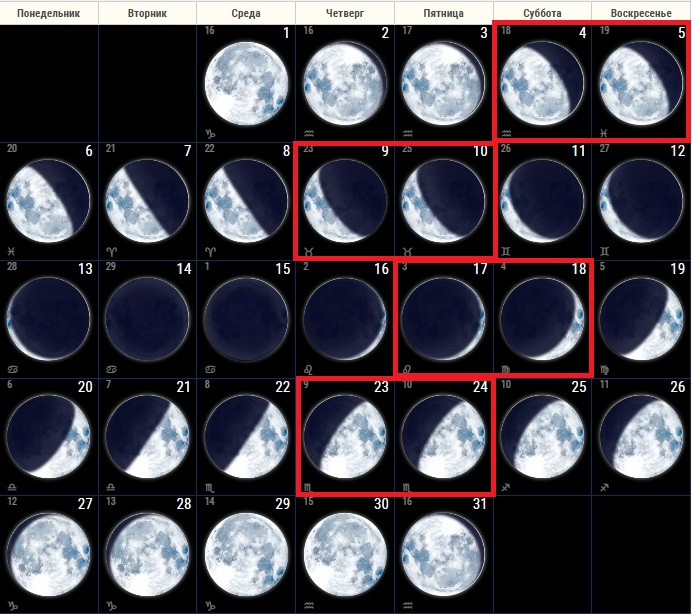692x614 pixels.
Task: Click the Среда column header
Action: (246, 13)
